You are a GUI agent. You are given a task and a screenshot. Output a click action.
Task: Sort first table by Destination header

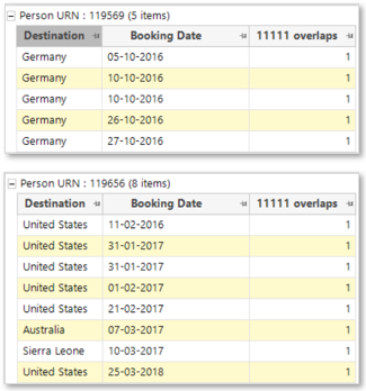coord(54,36)
